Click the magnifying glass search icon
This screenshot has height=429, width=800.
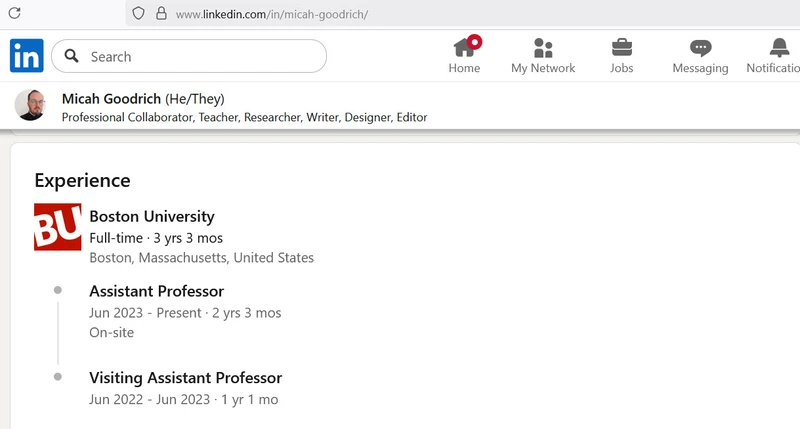(x=72, y=57)
